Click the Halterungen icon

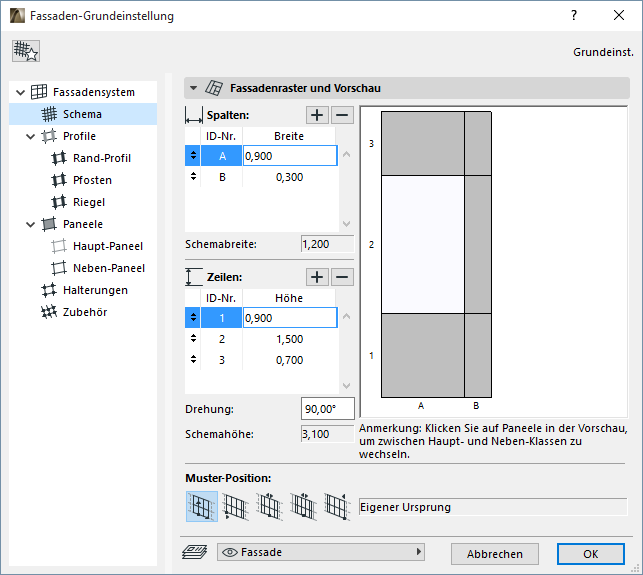pyautogui.click(x=49, y=290)
